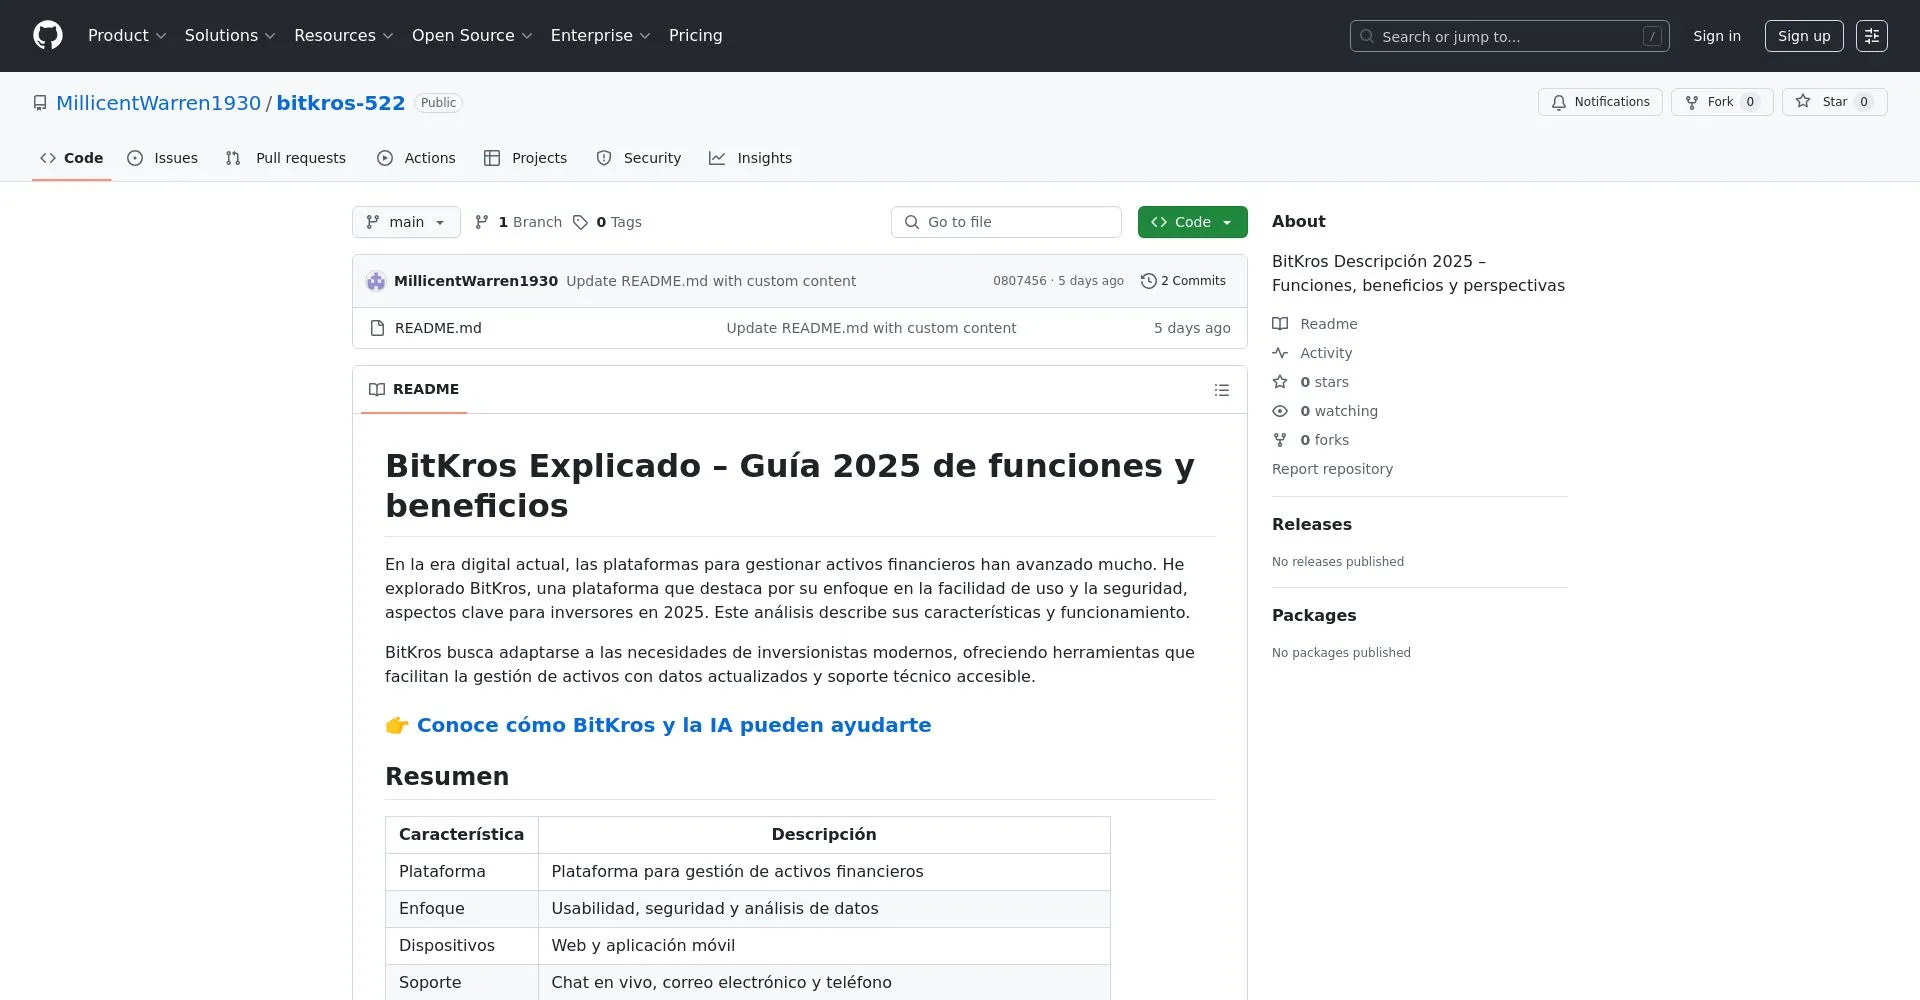Click the Public visibility badge
1920x1000 pixels.
click(x=438, y=103)
